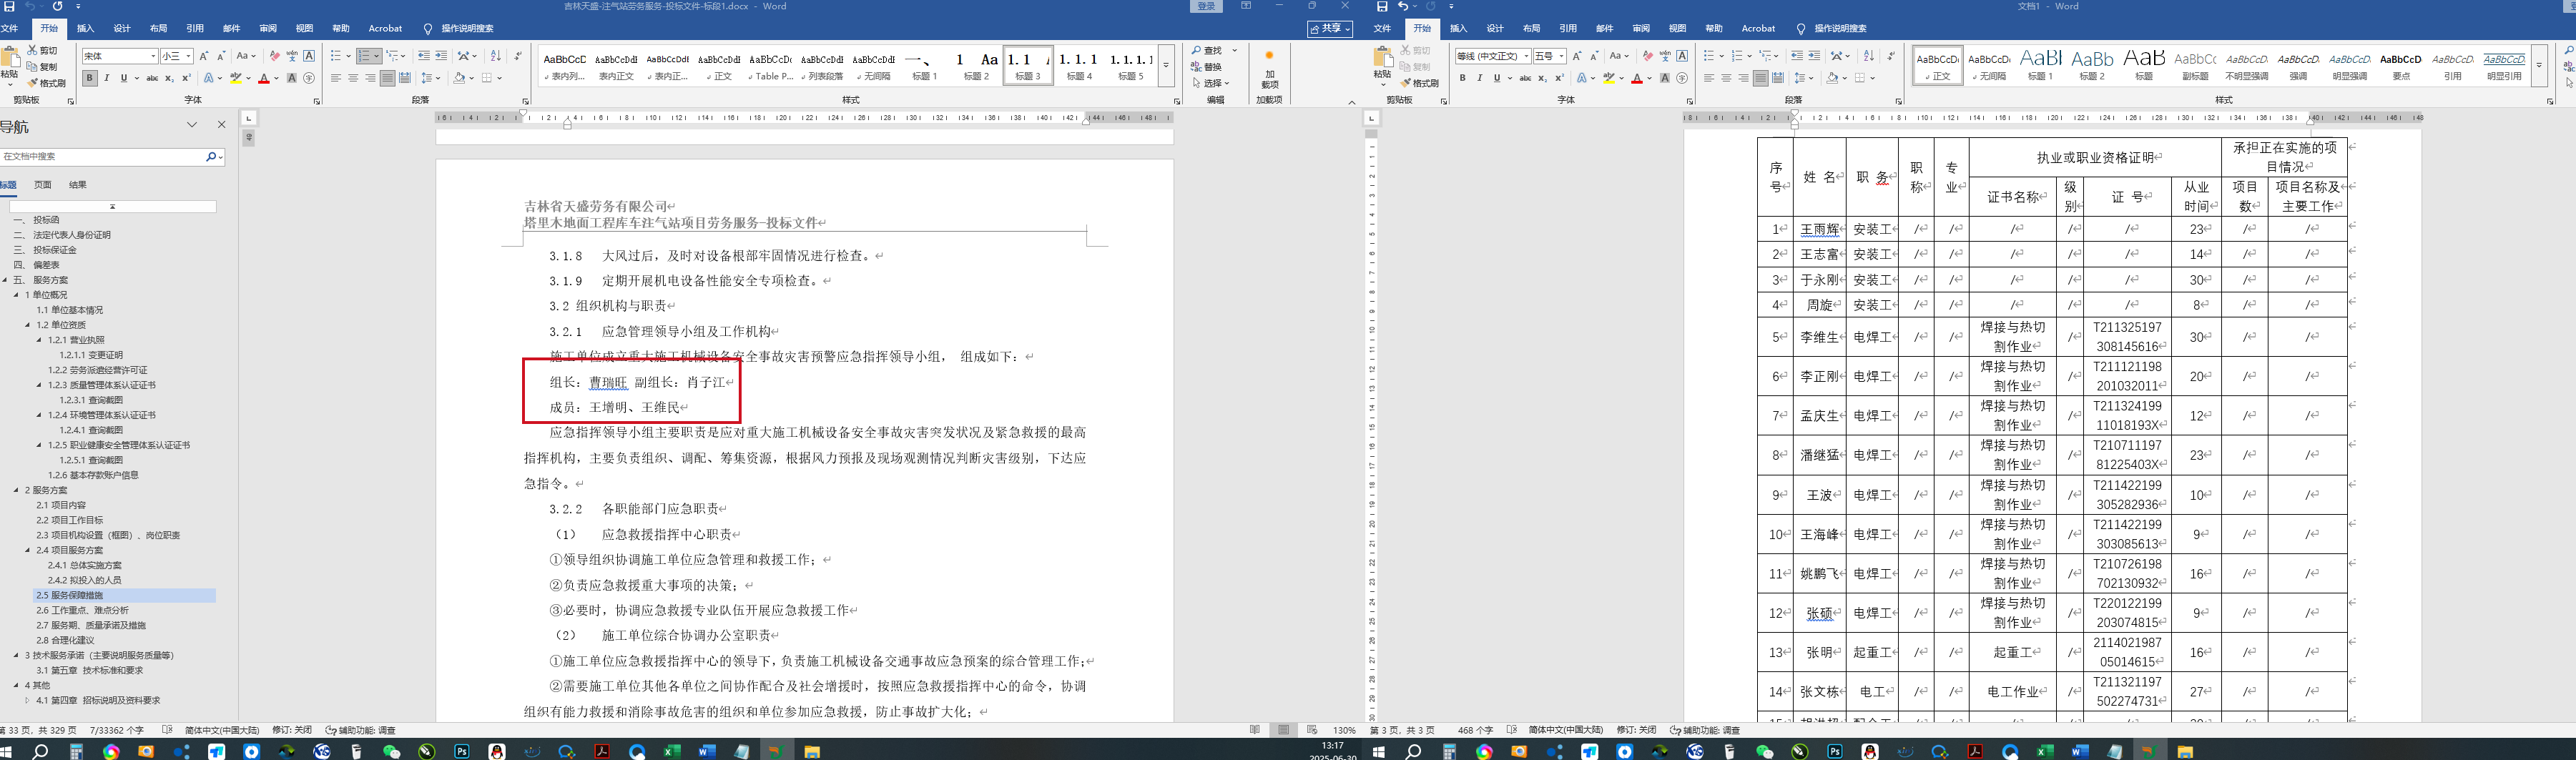Toggle justified alignment in the left Word window

[387, 78]
